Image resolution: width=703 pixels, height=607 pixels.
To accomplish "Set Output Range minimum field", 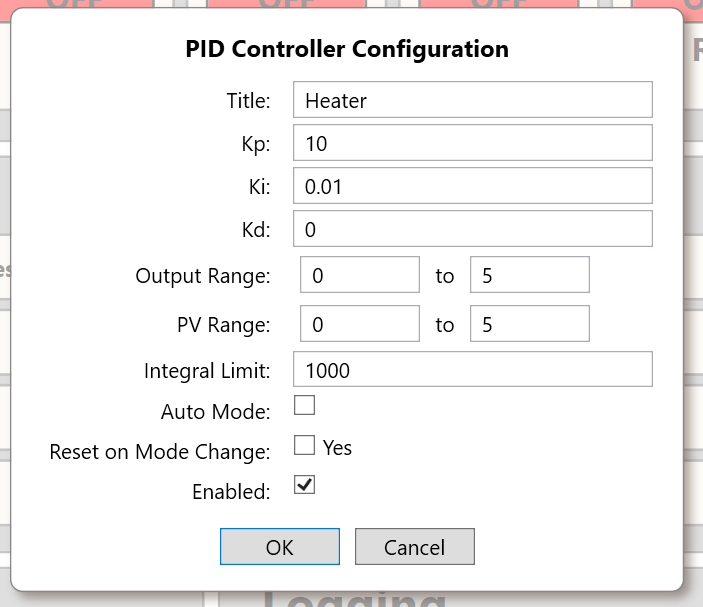I will click(360, 274).
